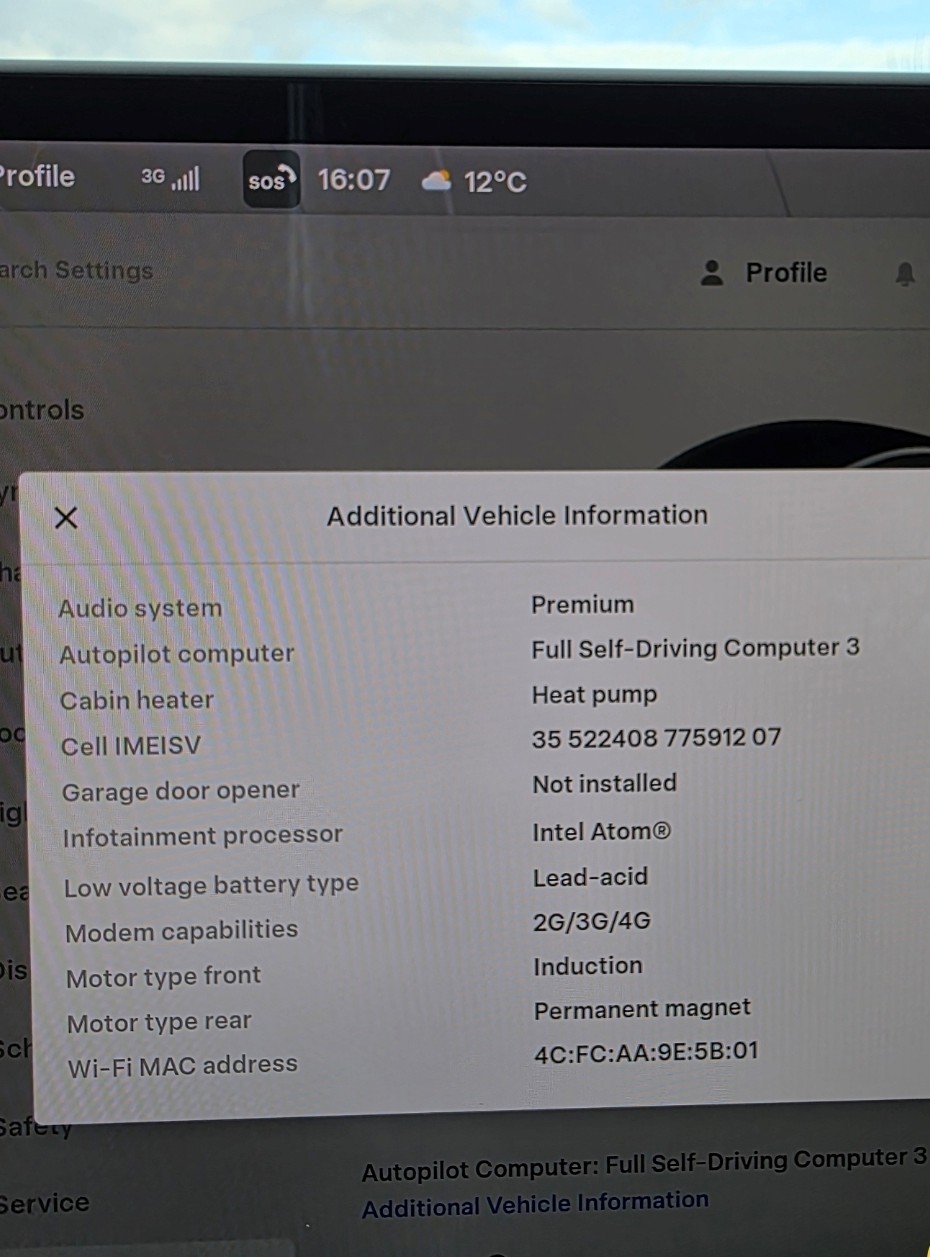Open notifications via the bell icon

[x=904, y=274]
